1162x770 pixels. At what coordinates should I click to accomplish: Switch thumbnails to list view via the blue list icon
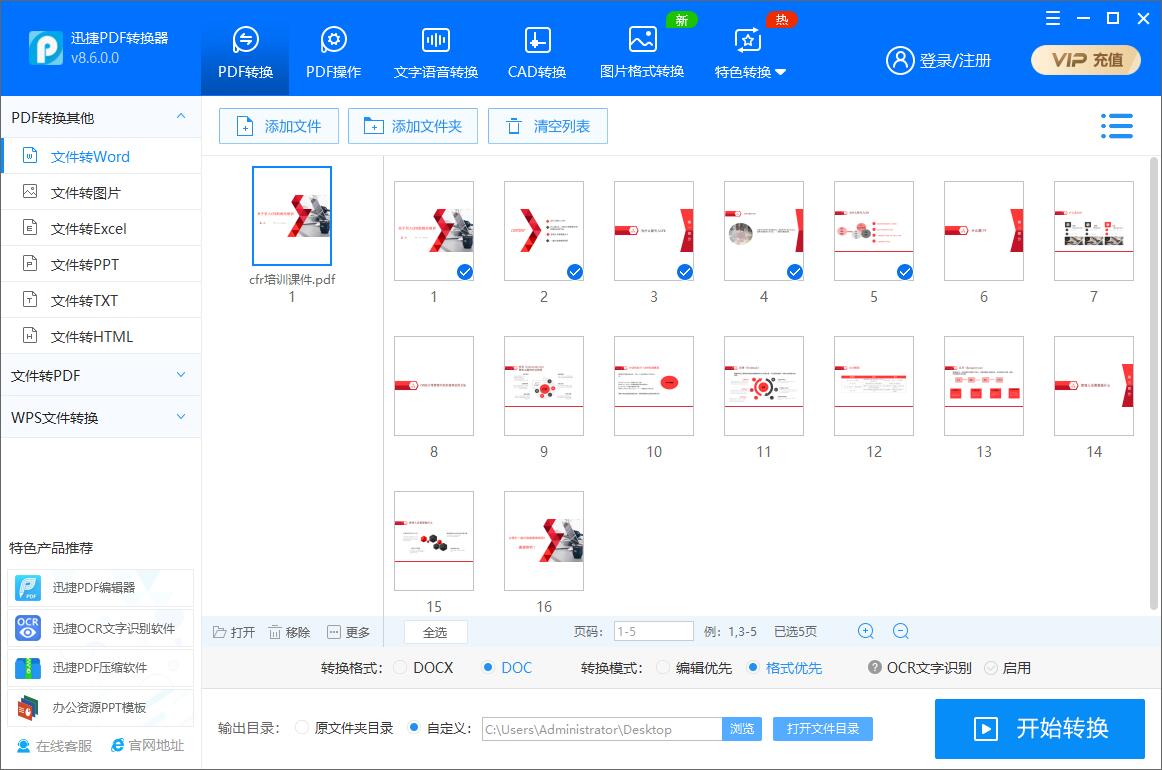coord(1117,126)
